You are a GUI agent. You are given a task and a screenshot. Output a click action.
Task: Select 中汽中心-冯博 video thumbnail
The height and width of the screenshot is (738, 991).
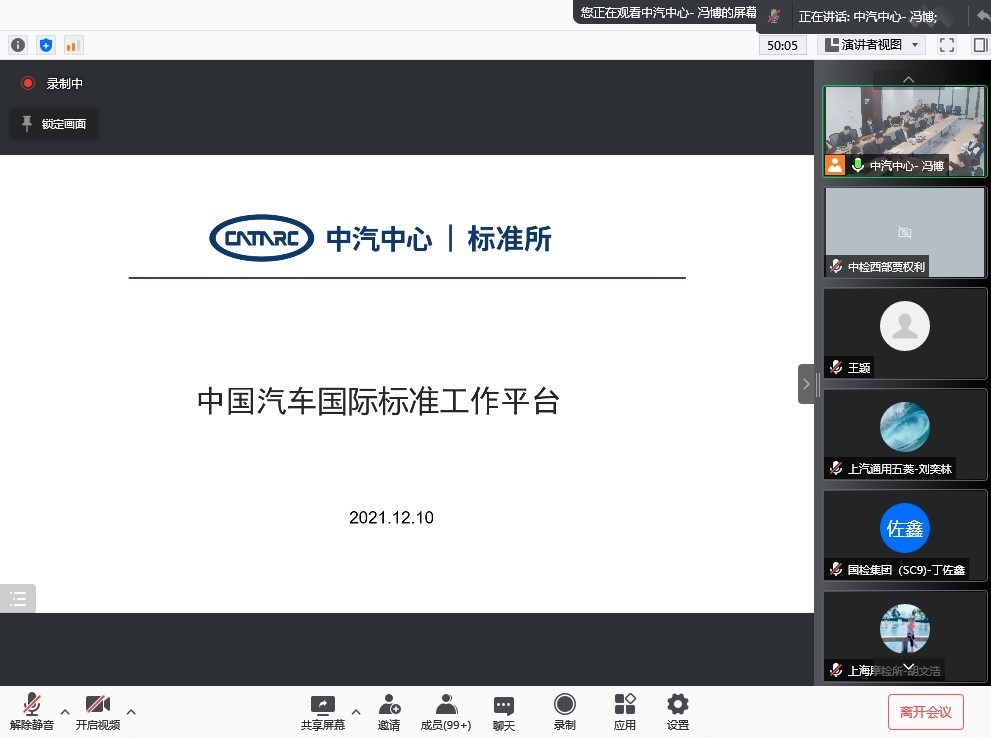[904, 131]
